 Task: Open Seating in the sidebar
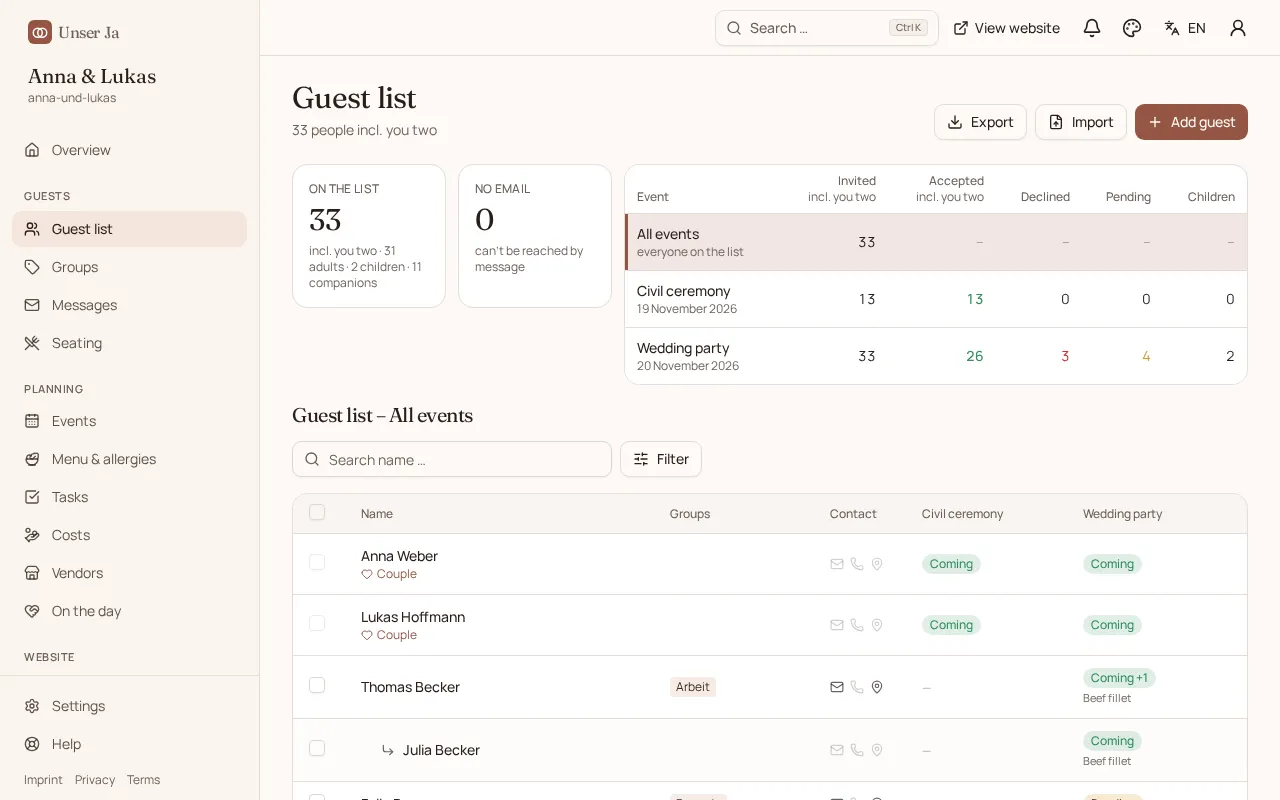click(130, 343)
